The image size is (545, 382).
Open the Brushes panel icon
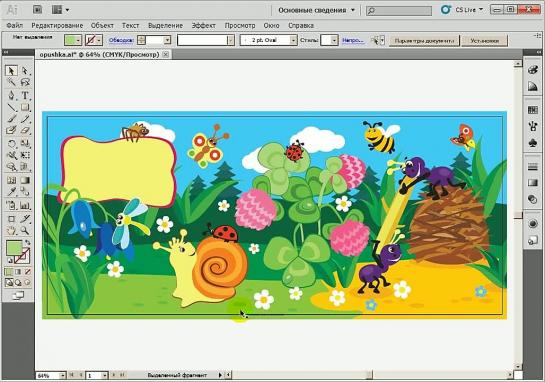(533, 126)
